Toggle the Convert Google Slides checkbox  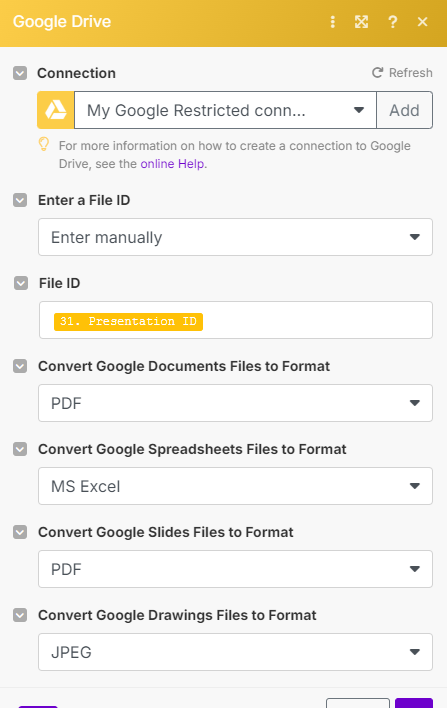pos(20,532)
